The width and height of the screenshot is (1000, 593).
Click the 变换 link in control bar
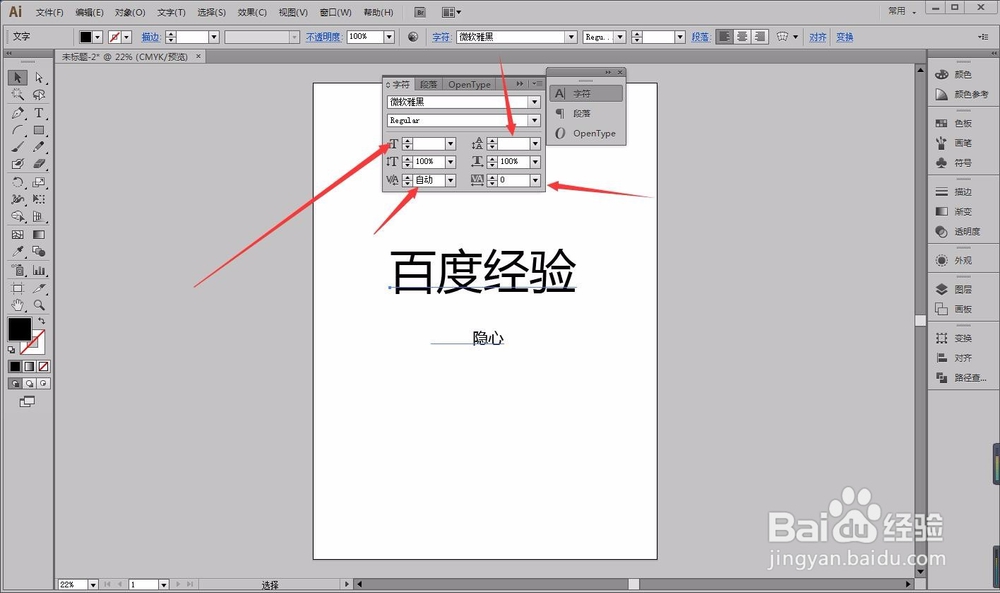click(844, 37)
